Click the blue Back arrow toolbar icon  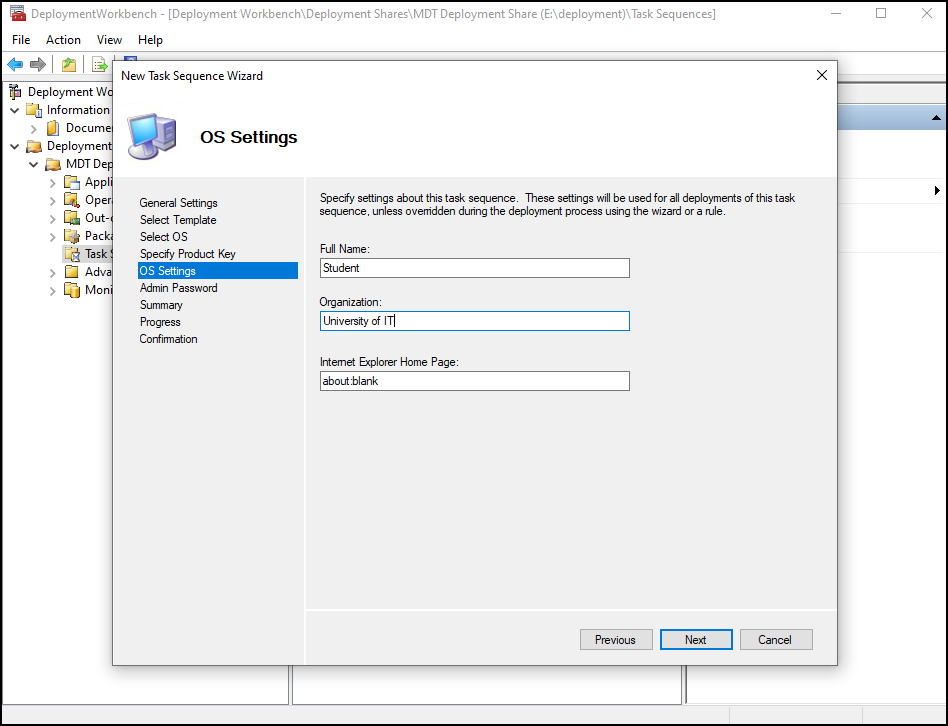click(15, 65)
